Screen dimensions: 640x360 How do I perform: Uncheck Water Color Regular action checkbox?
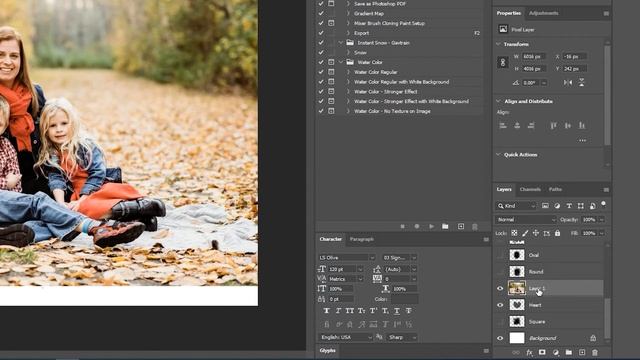click(321, 72)
